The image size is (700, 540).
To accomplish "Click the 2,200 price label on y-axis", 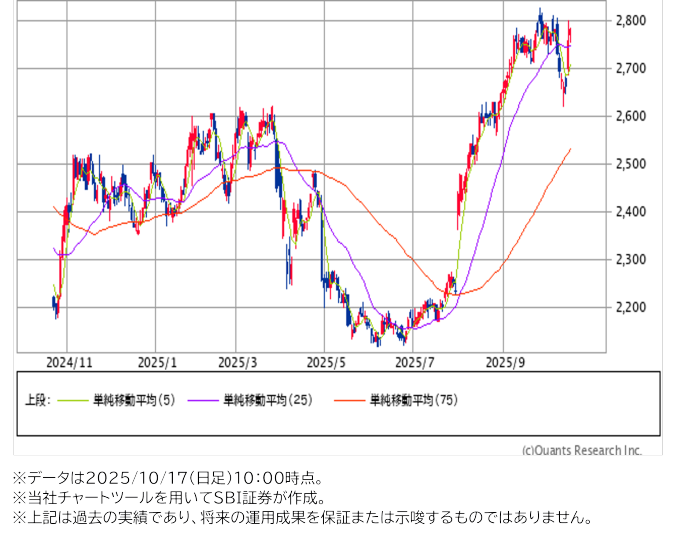I will point(631,307).
